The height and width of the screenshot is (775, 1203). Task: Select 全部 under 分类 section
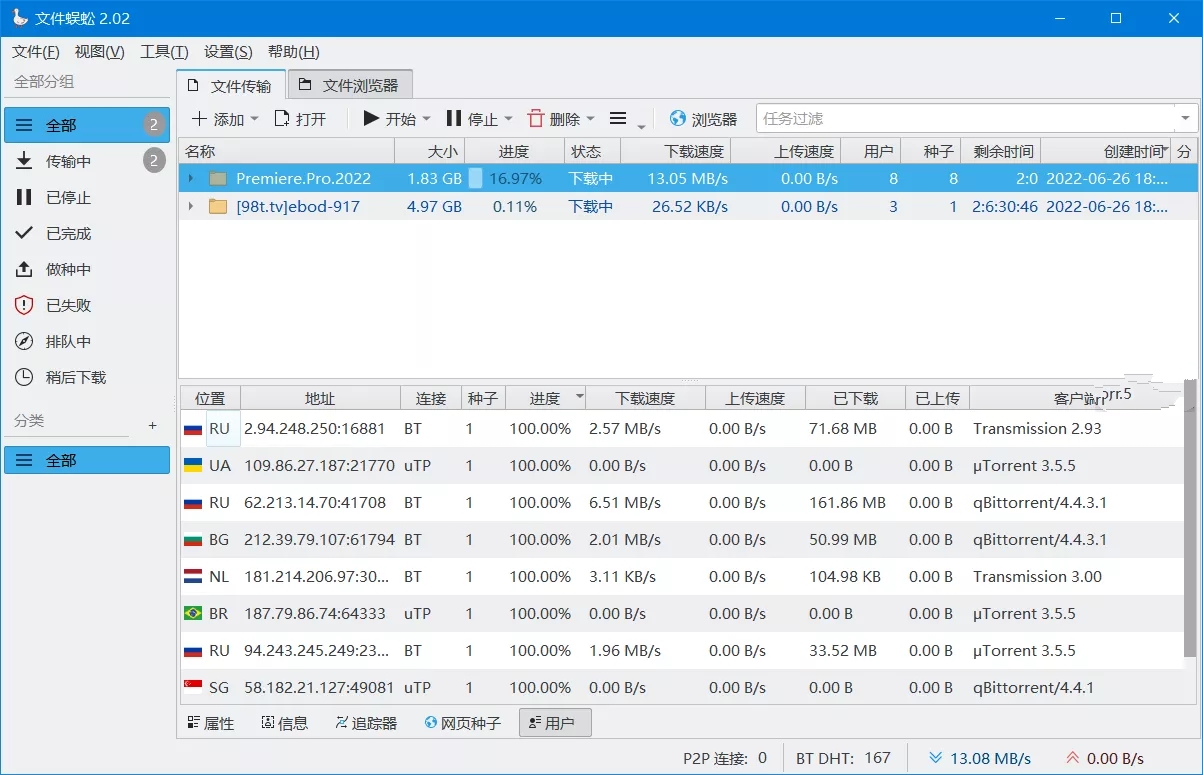pos(87,460)
